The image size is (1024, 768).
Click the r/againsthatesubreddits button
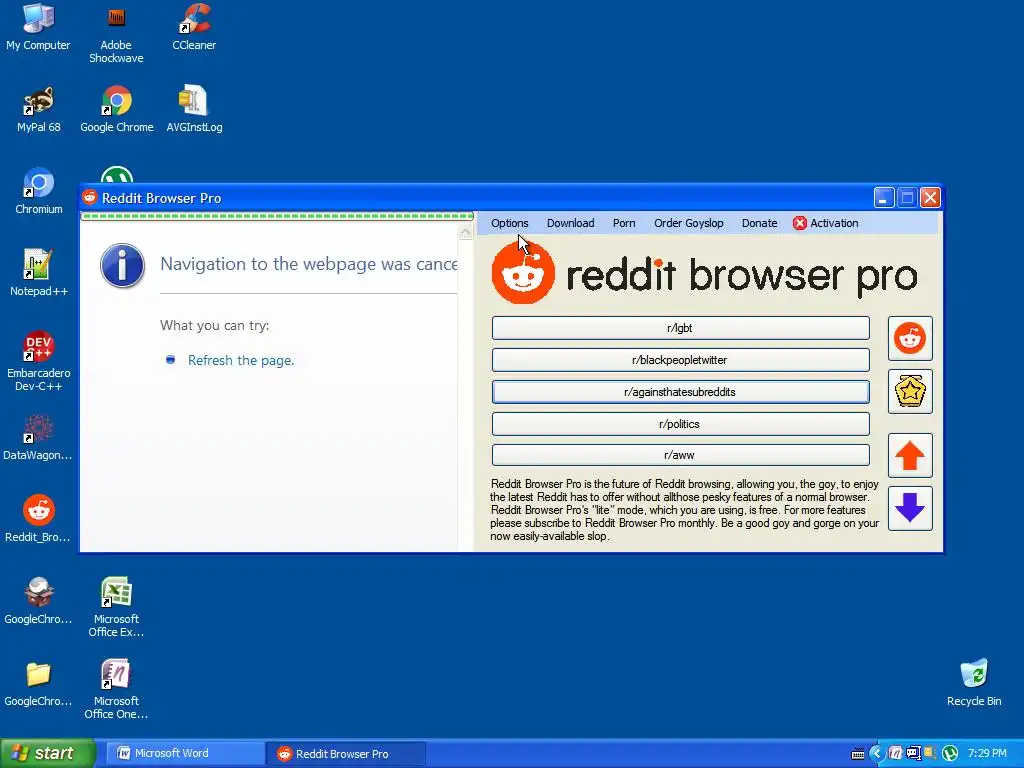pyautogui.click(x=680, y=392)
